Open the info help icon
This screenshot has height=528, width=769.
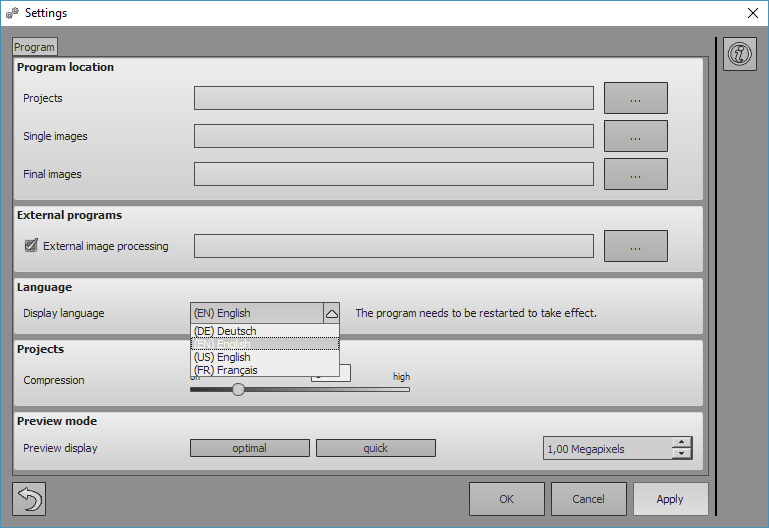740,54
